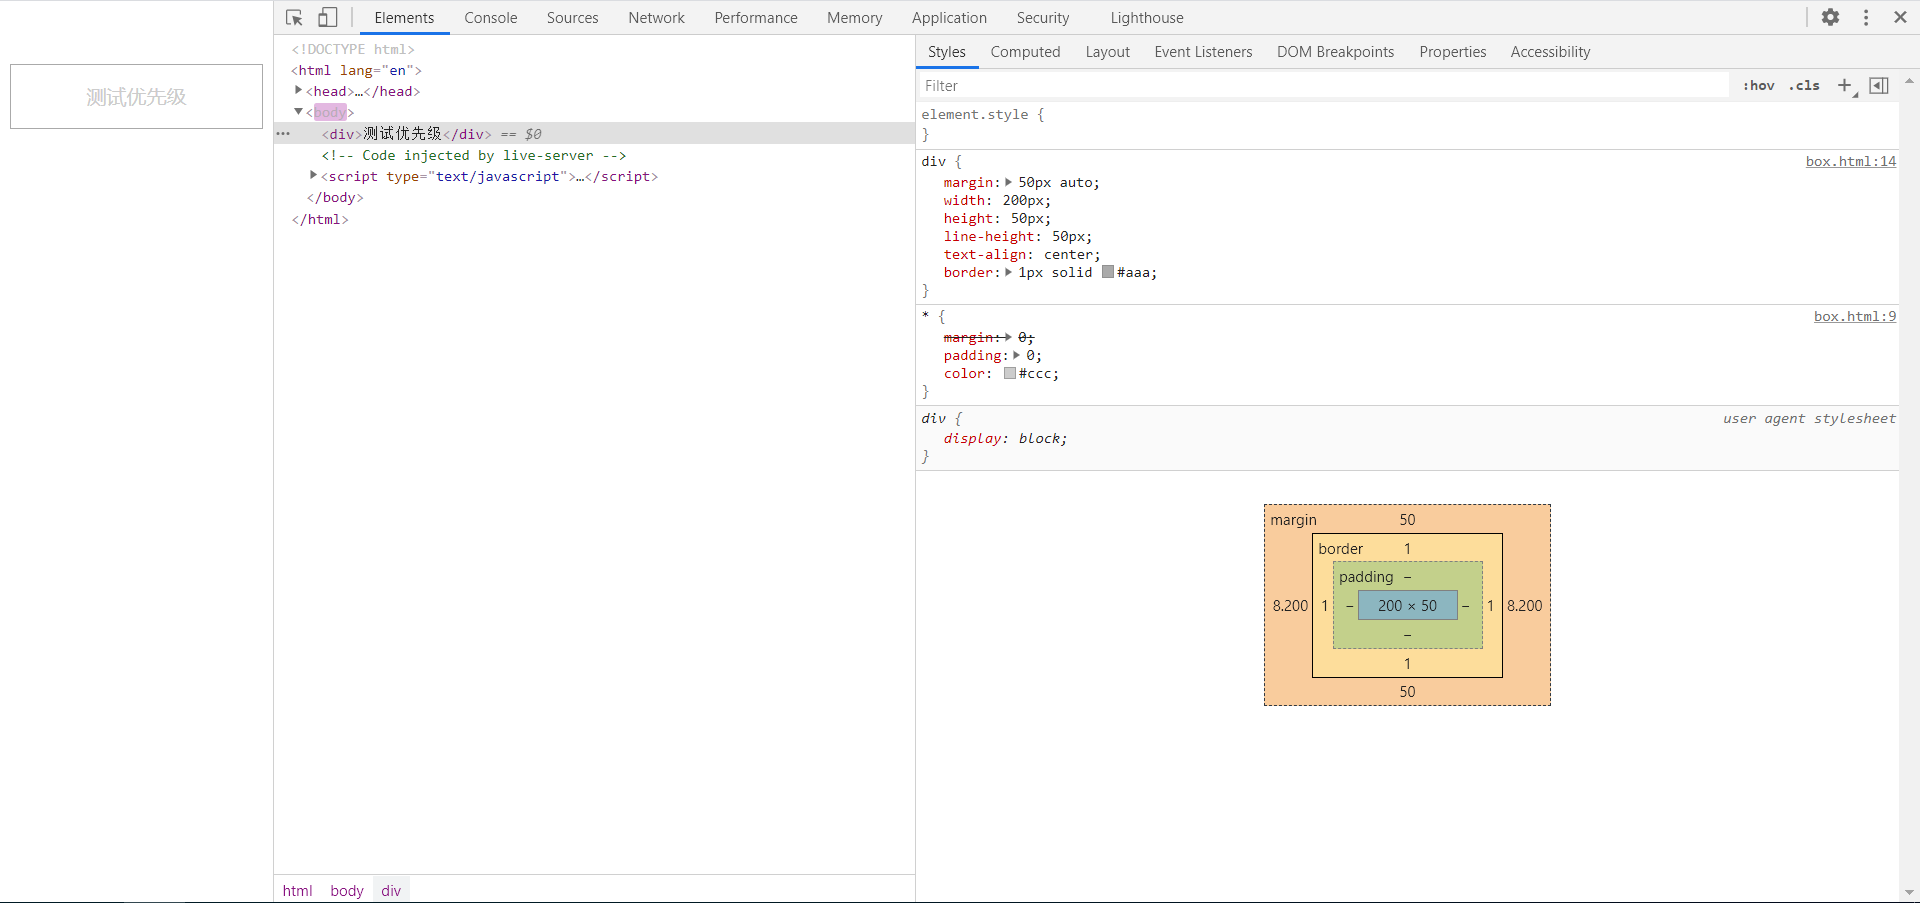Image resolution: width=1920 pixels, height=903 pixels.
Task: Expand the script element
Action: coord(314,176)
